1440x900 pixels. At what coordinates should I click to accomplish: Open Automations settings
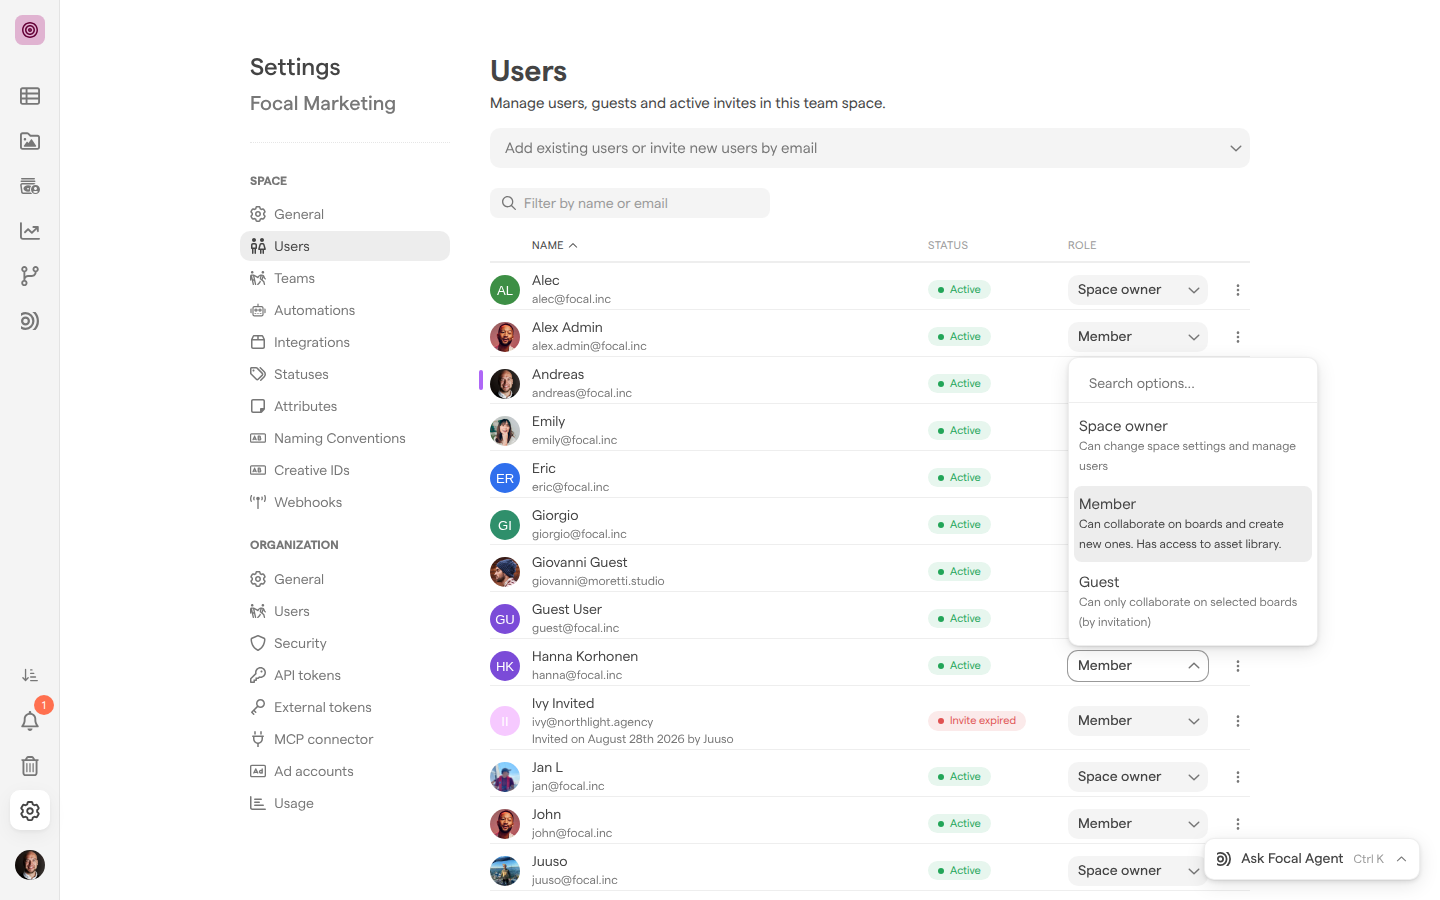[345, 310]
